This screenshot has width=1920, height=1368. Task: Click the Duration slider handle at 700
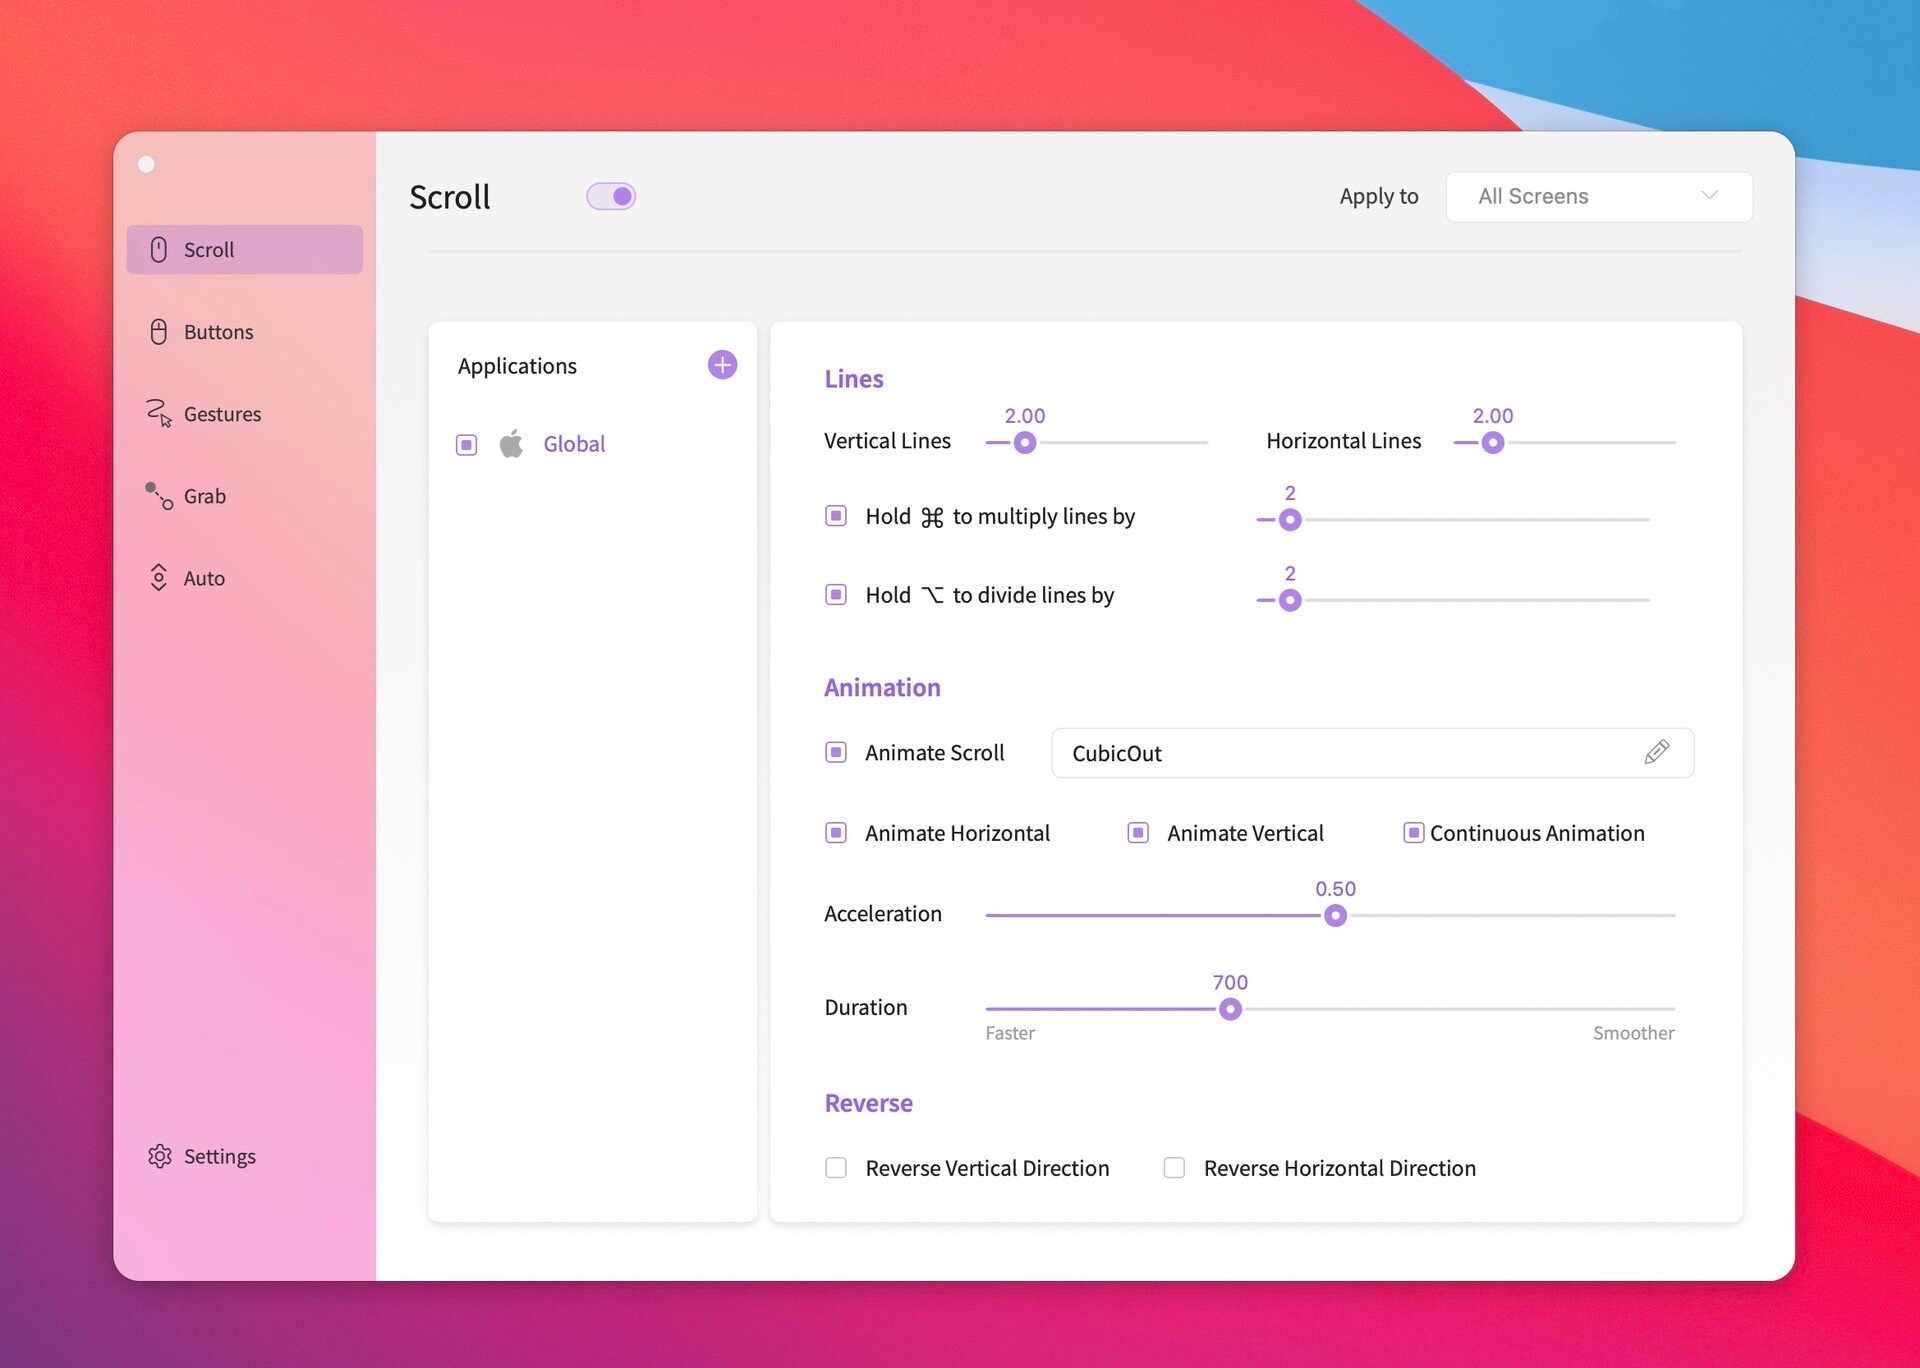pyautogui.click(x=1230, y=1010)
